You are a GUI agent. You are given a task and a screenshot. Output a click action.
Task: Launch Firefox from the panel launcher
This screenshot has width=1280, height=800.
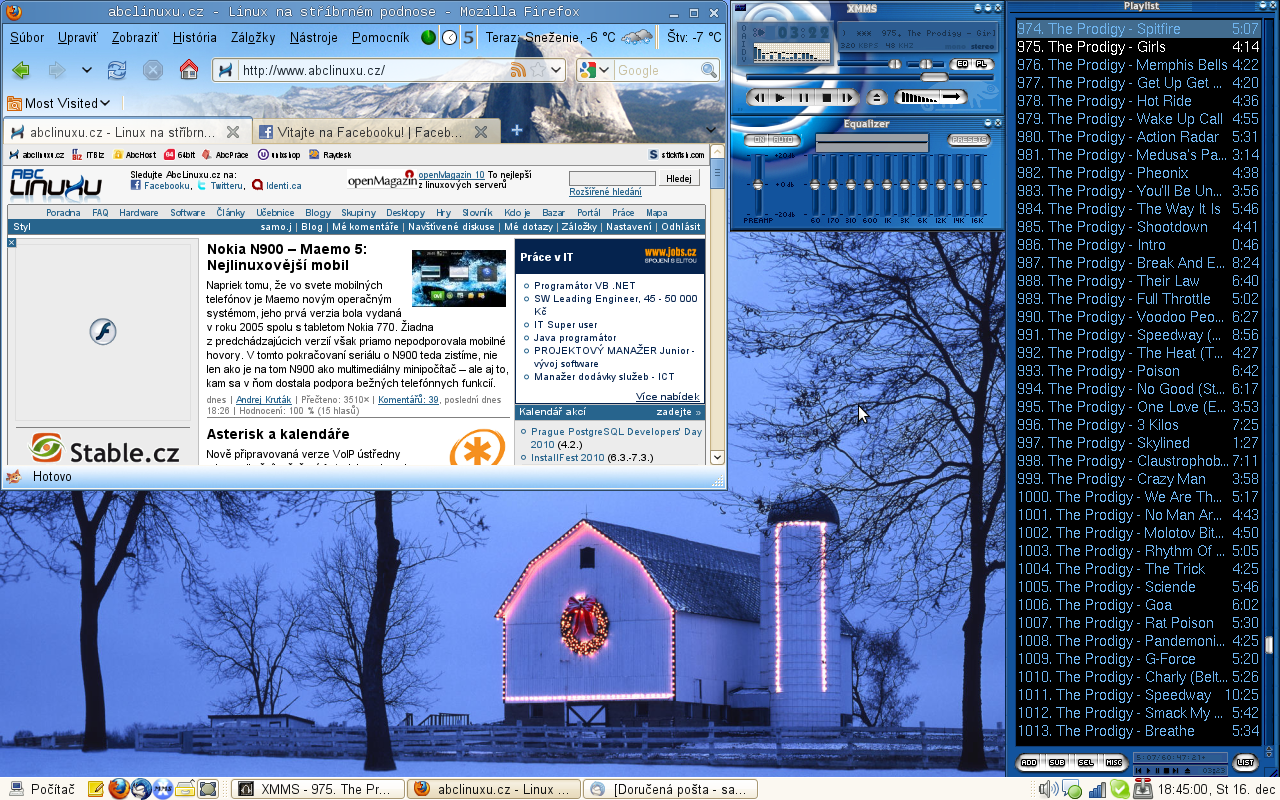pos(119,789)
